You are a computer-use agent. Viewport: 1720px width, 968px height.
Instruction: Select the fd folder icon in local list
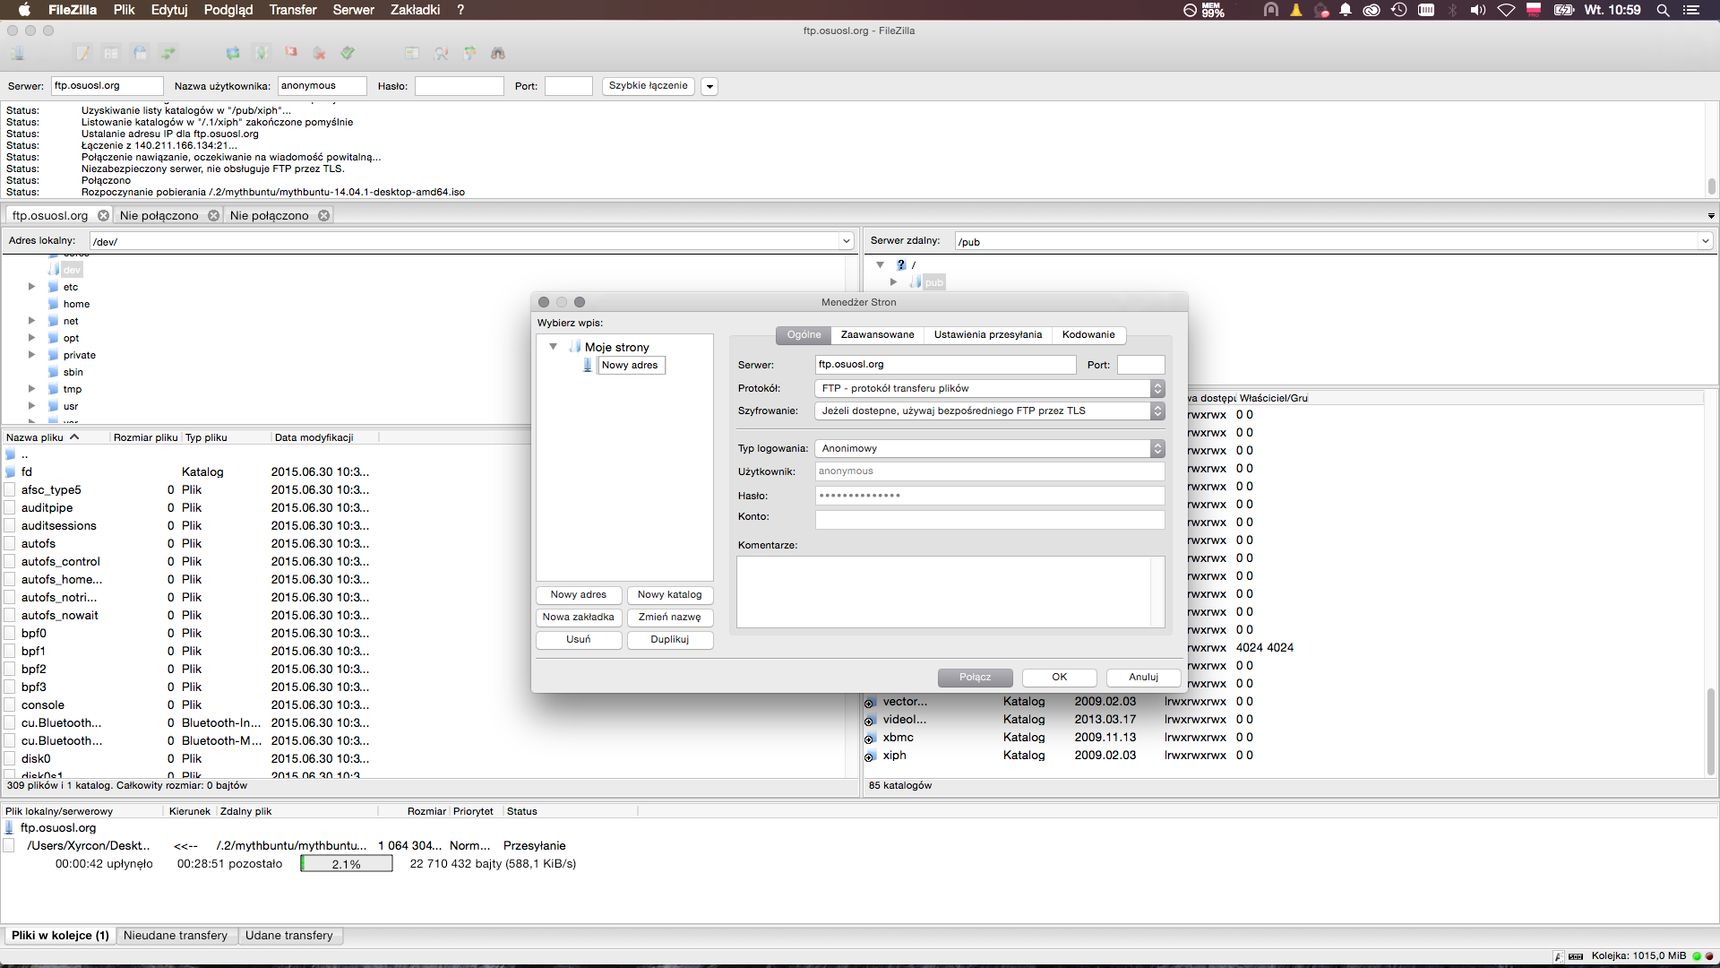[x=11, y=472]
